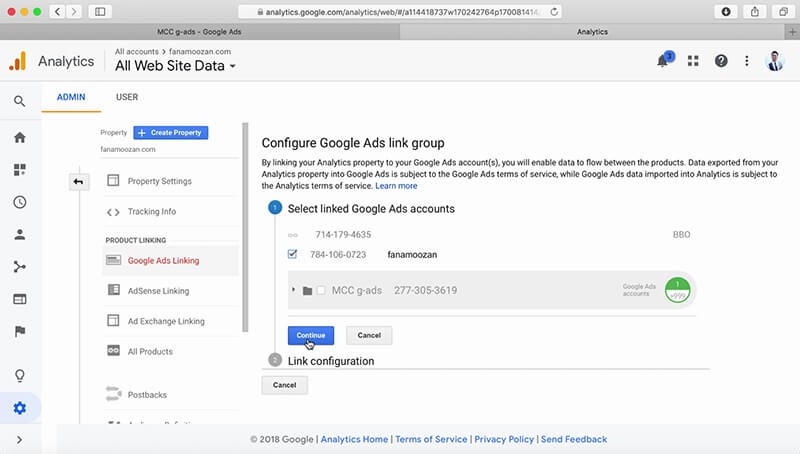800x454 pixels.
Task: Open the Privacy Policy footer link
Action: click(504, 439)
